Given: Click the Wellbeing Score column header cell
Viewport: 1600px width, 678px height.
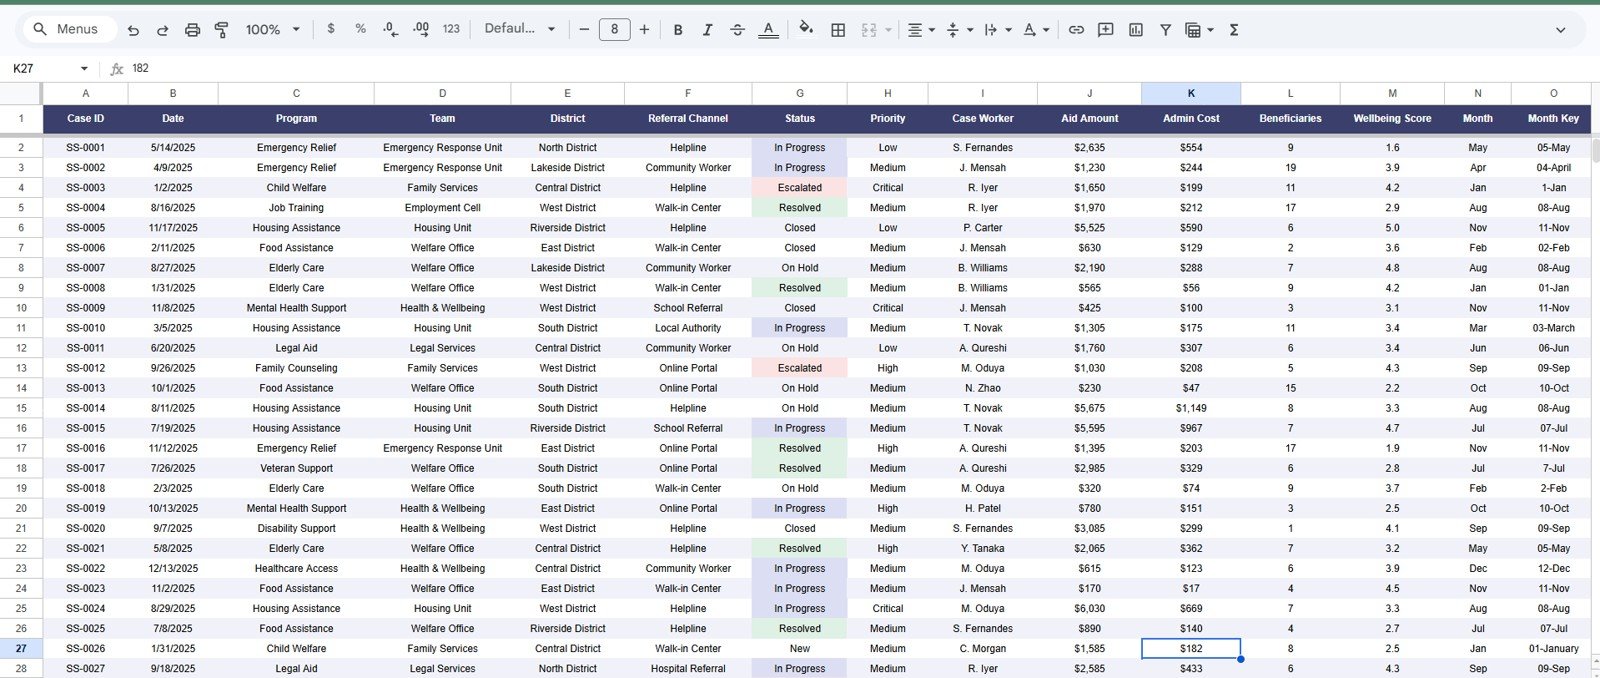Looking at the screenshot, I should click(1392, 118).
